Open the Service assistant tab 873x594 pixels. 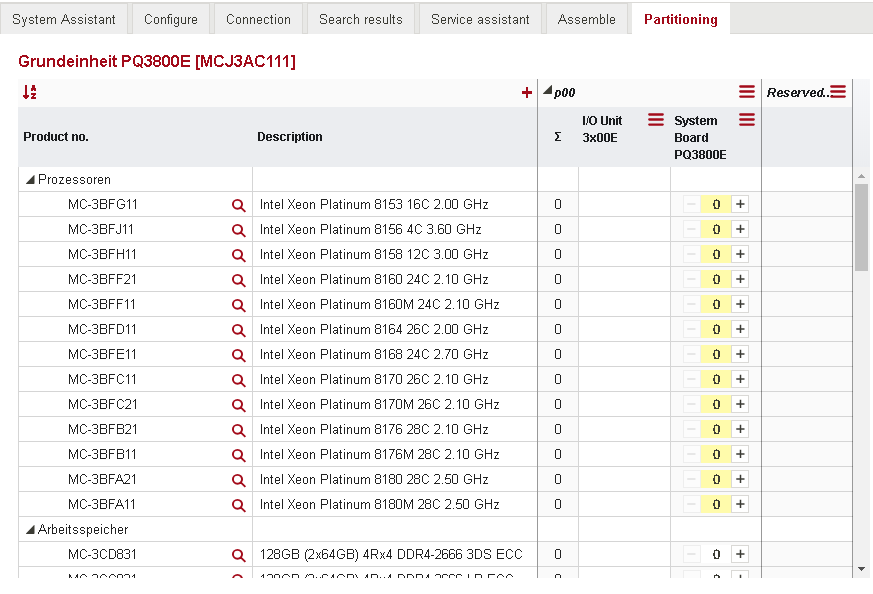[480, 19]
